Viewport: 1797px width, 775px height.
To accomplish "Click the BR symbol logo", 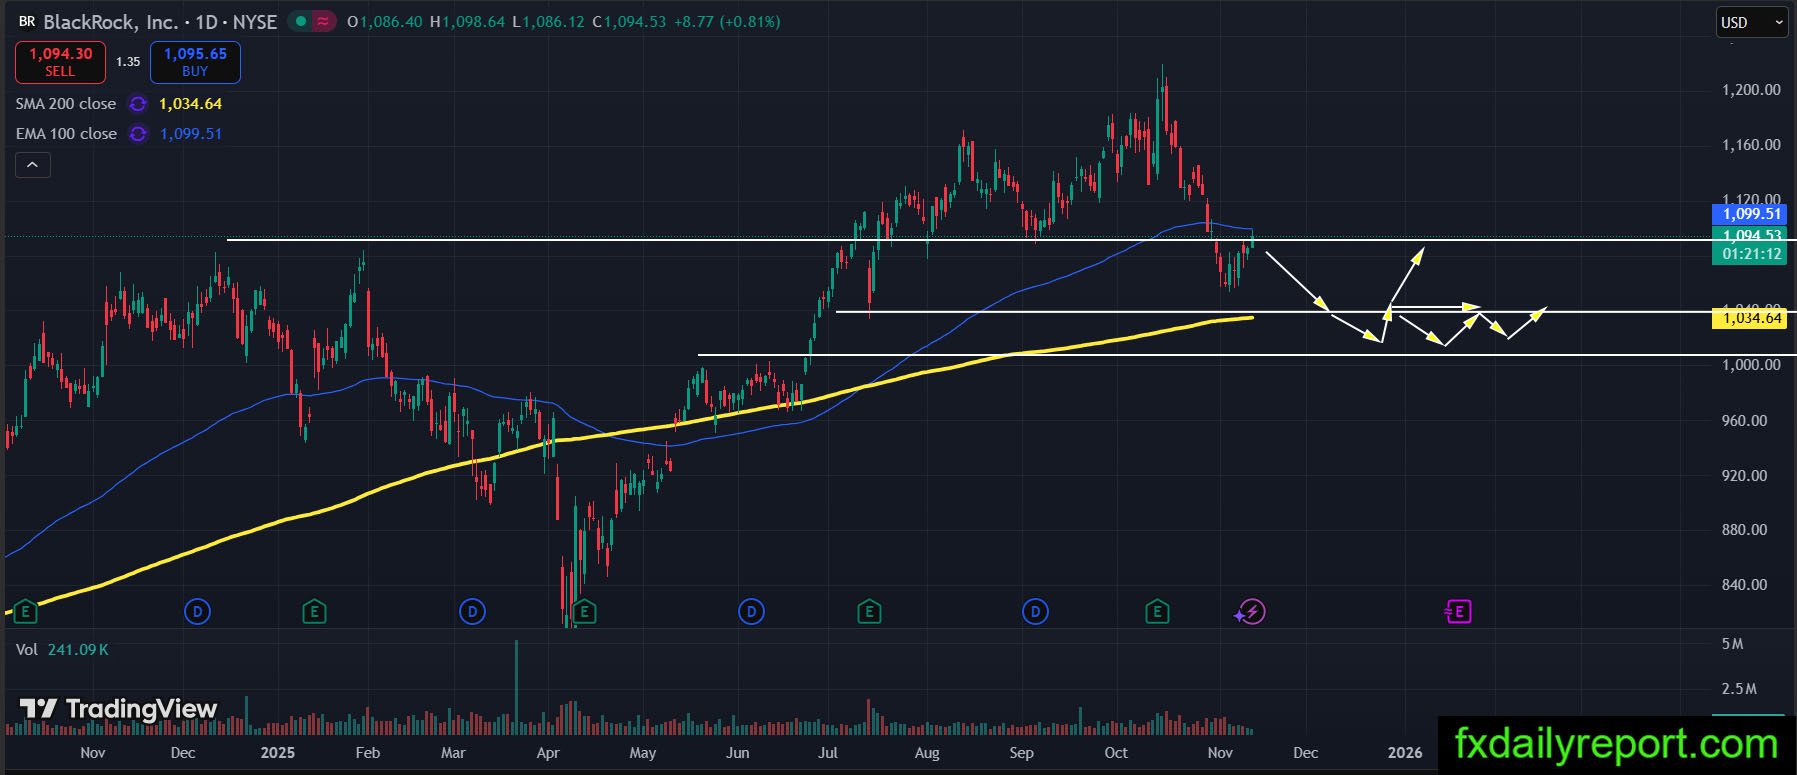I will pos(27,21).
